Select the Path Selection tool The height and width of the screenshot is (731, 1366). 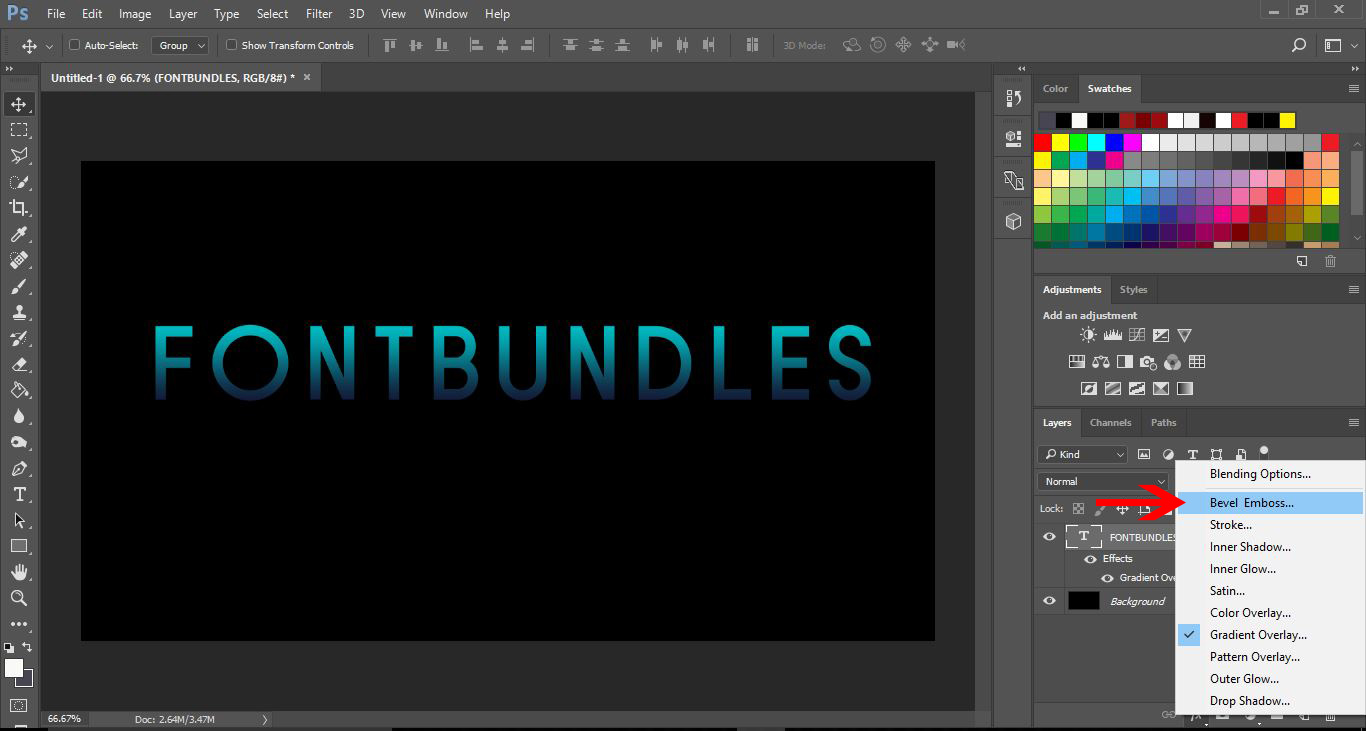[x=18, y=520]
